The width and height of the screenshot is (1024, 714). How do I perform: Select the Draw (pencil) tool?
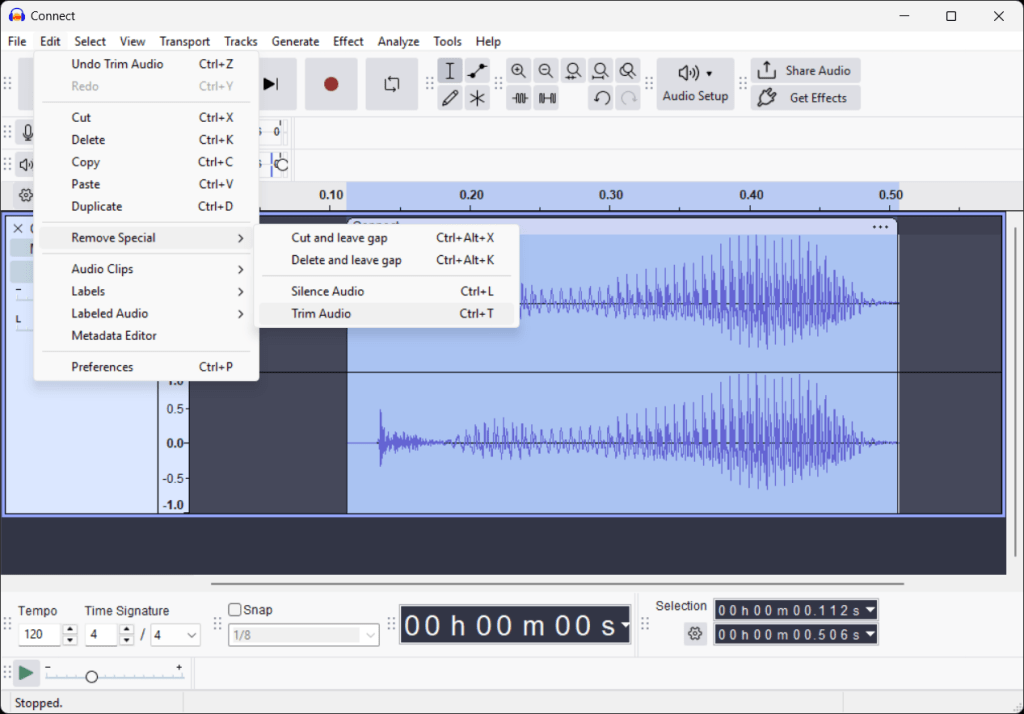pos(450,98)
